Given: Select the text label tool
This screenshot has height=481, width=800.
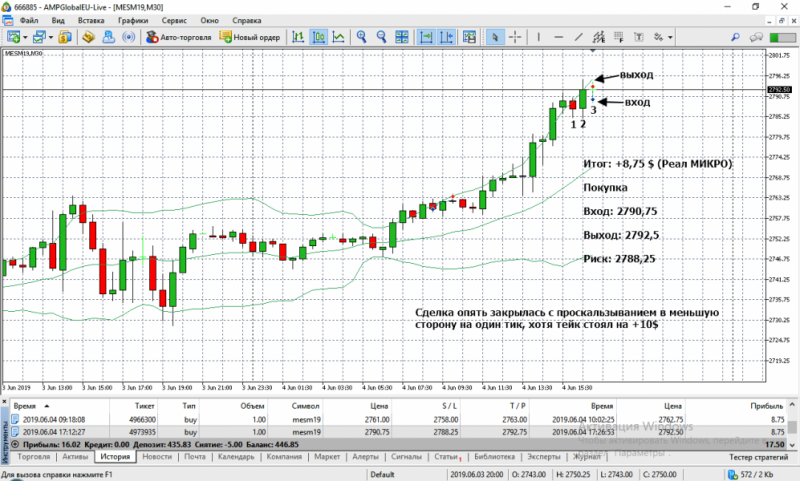Looking at the screenshot, I should click(638, 37).
